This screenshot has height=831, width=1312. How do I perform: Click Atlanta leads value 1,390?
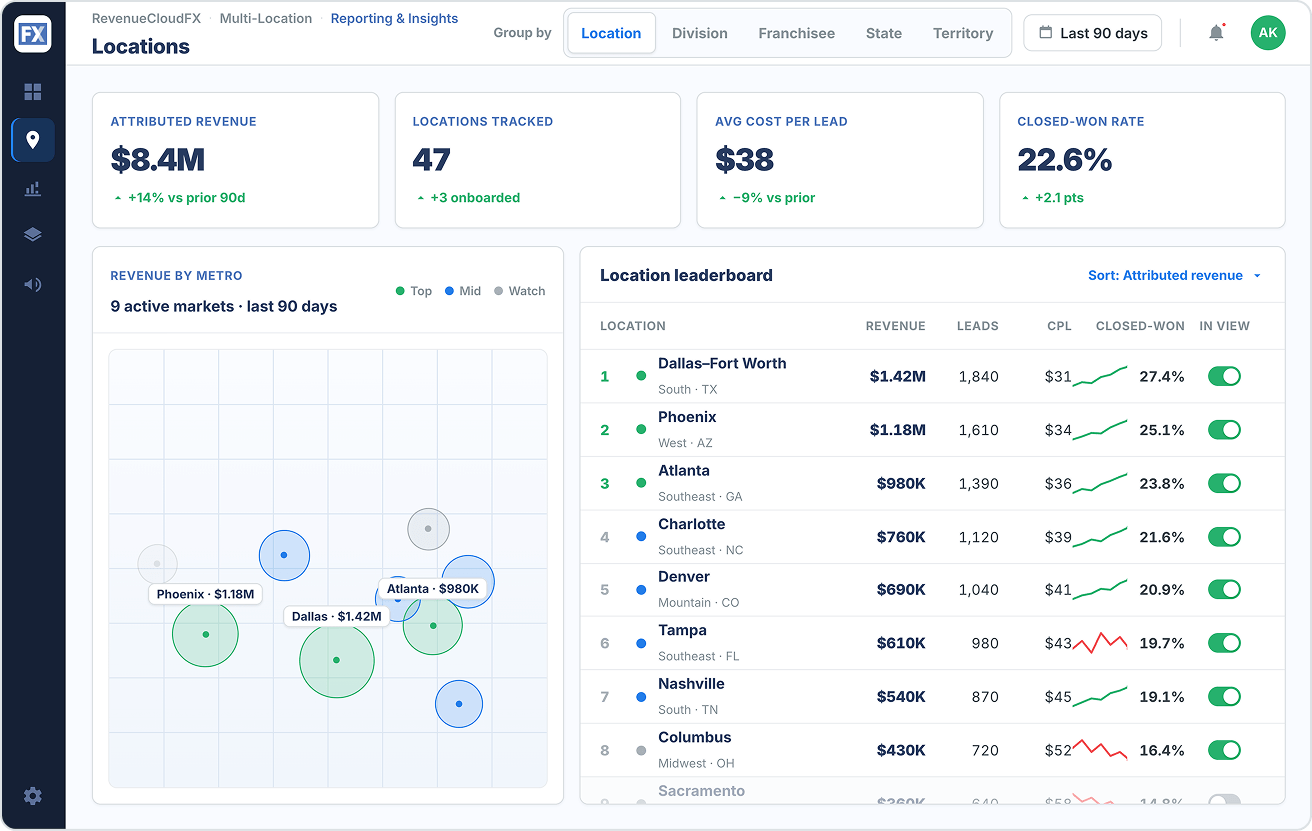[978, 483]
